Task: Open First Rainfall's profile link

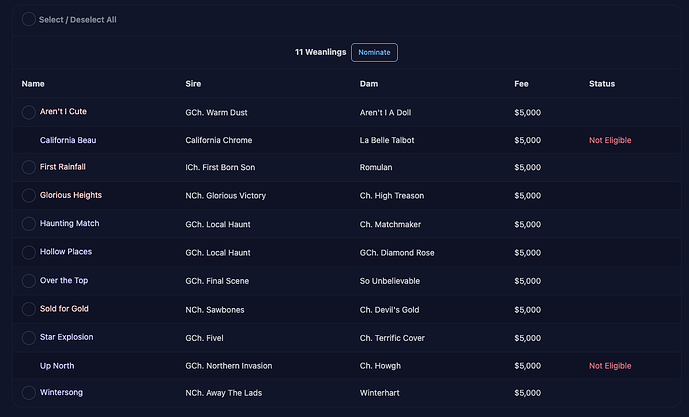Action: (x=63, y=167)
